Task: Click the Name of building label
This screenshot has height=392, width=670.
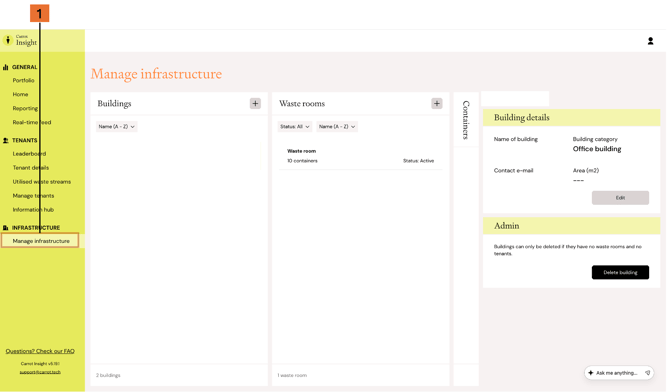Action: coord(516,139)
